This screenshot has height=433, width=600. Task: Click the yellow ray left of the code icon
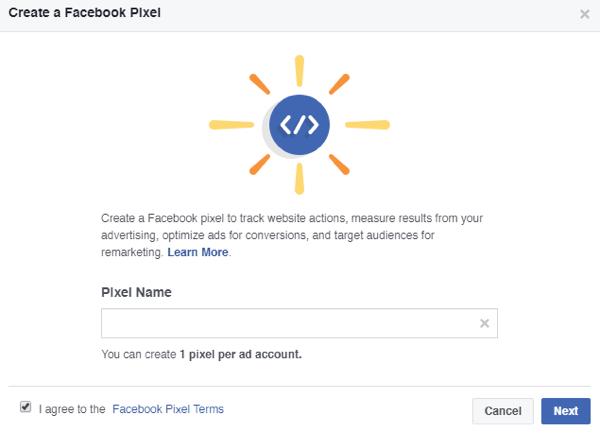(x=232, y=125)
